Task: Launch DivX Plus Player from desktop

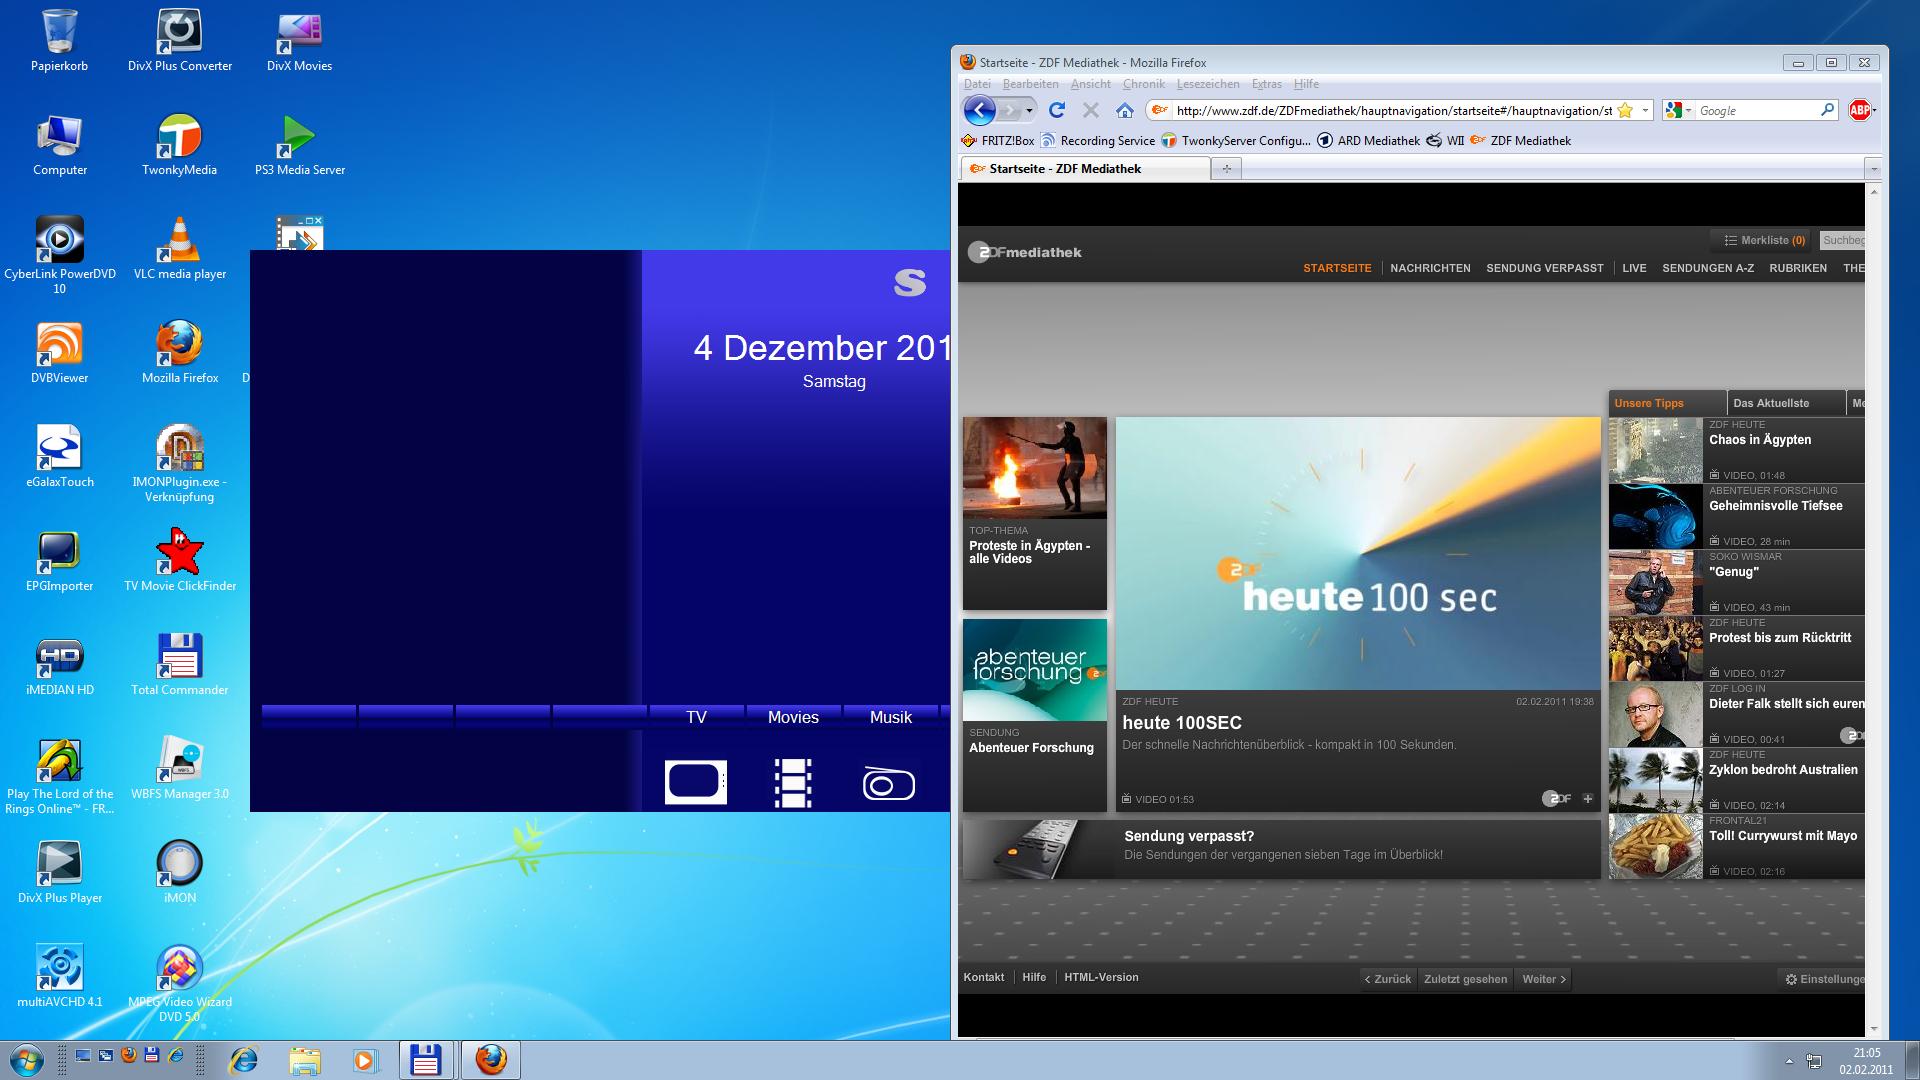Action: [x=59, y=873]
